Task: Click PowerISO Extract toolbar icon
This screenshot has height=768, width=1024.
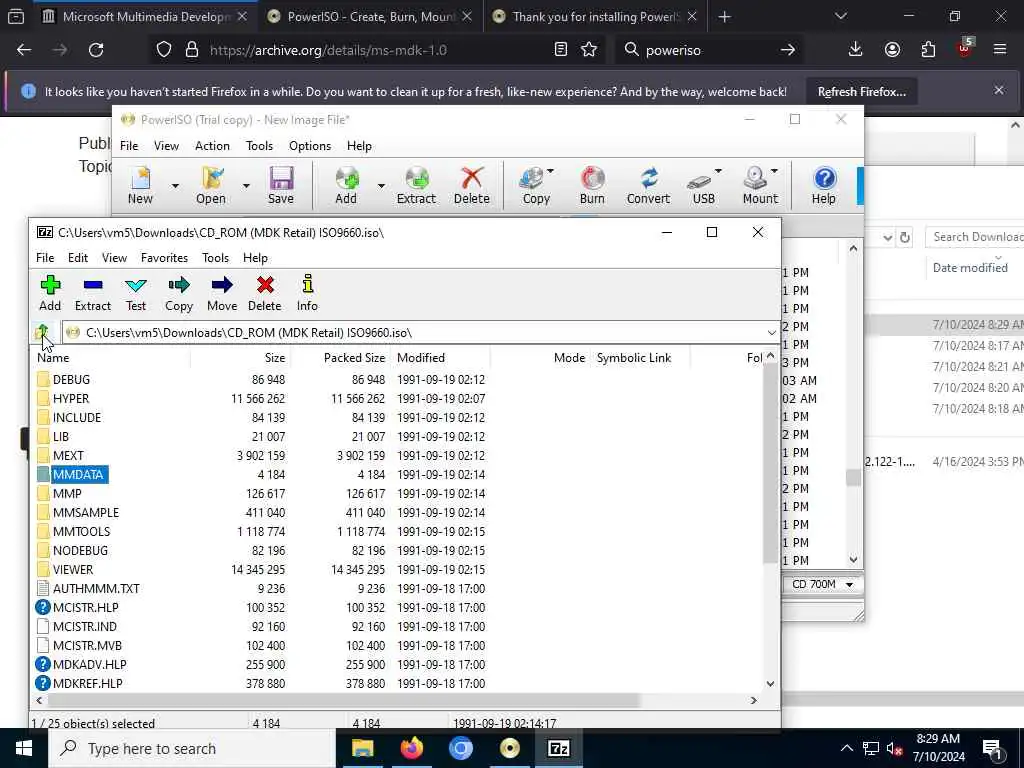Action: coord(416,185)
